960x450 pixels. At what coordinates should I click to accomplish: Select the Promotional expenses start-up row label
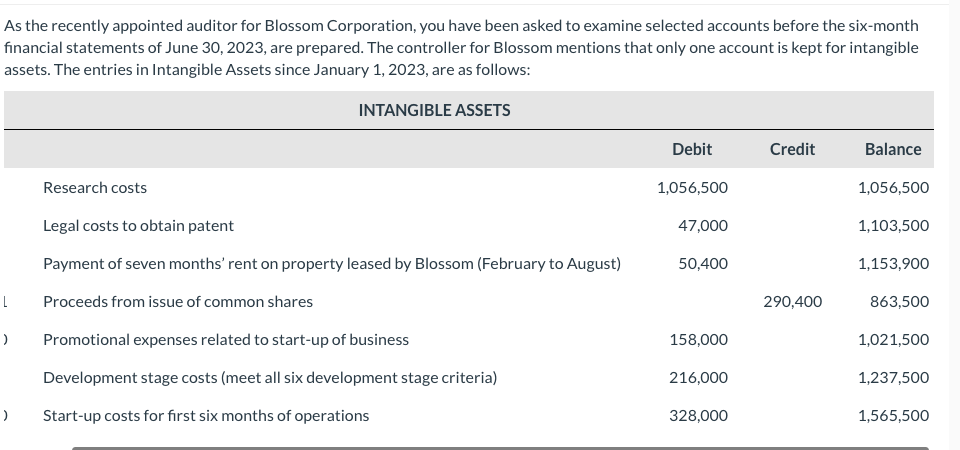point(225,339)
